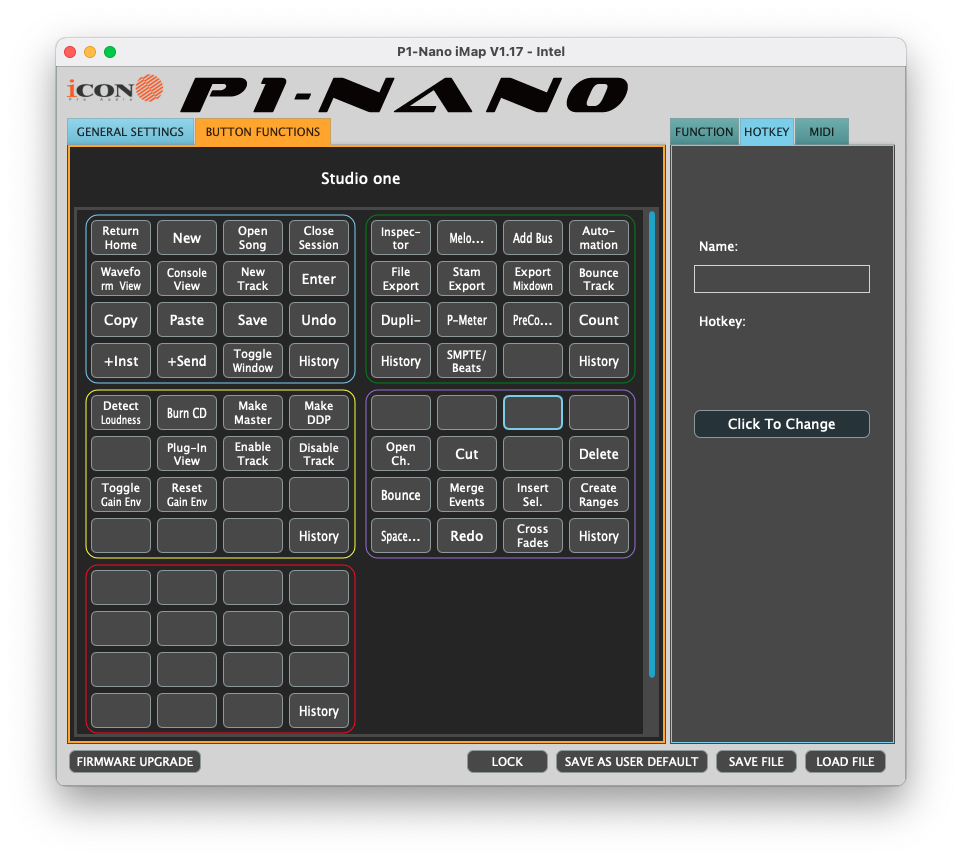Select the Save pad
962x860 pixels.
click(253, 320)
